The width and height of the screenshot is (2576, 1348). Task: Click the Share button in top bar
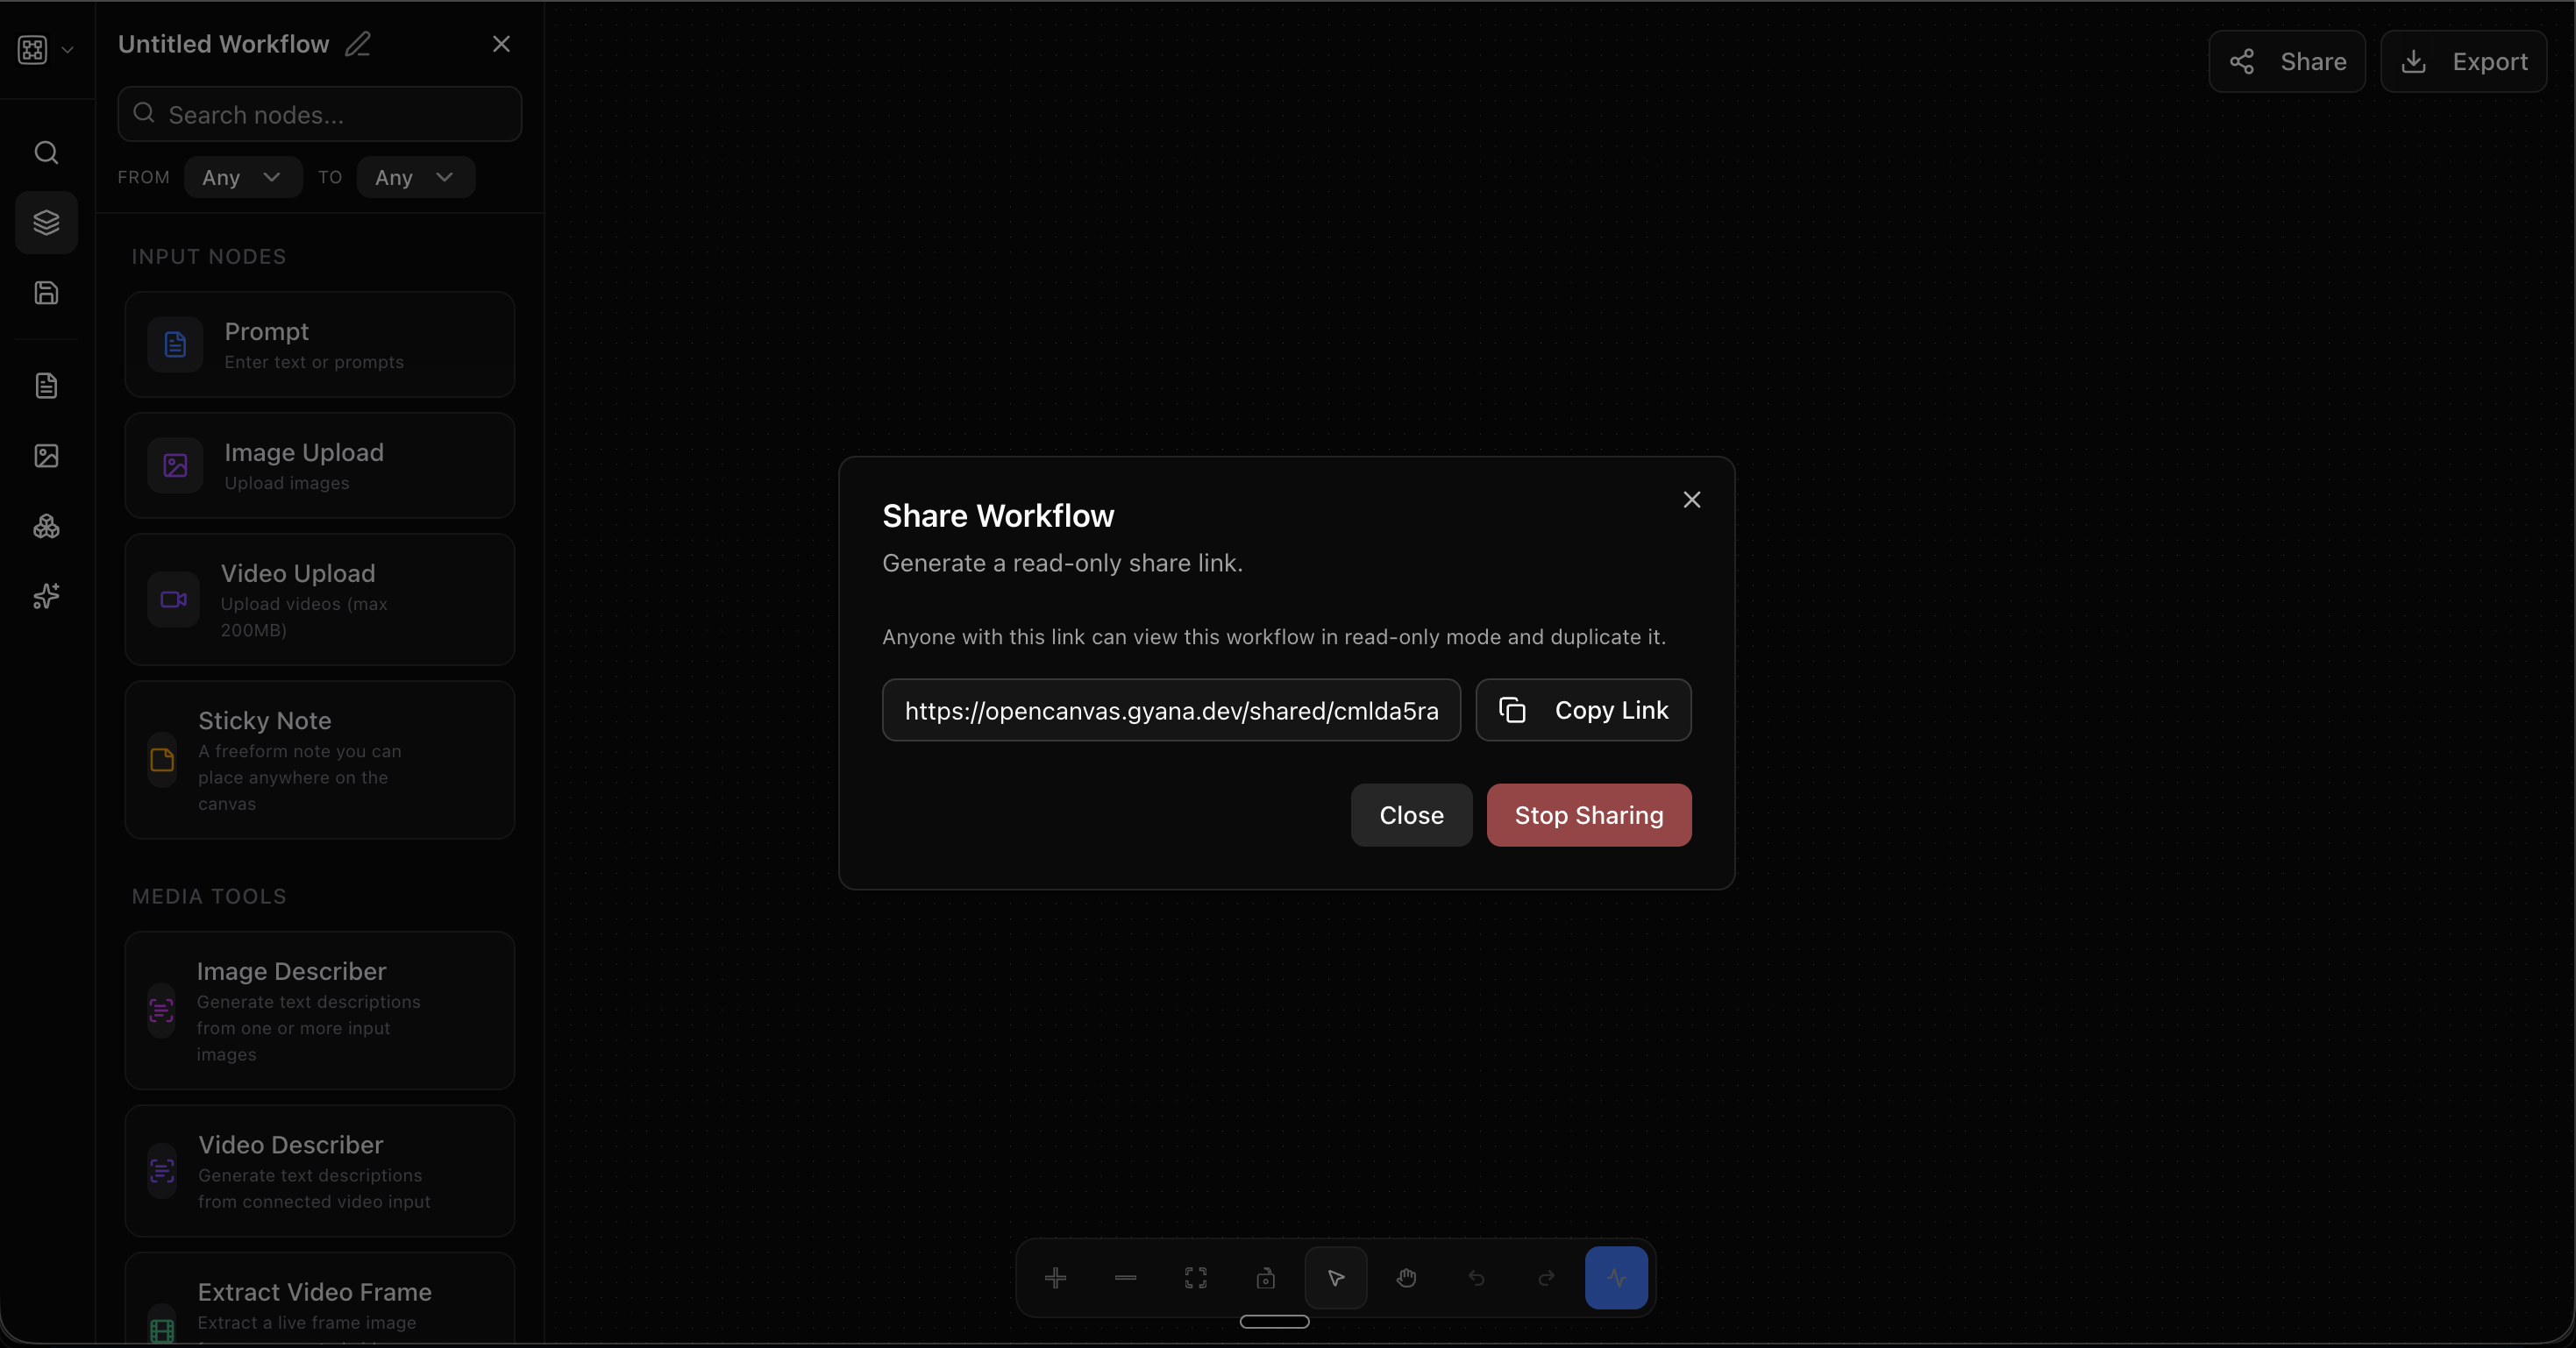pyautogui.click(x=2287, y=62)
